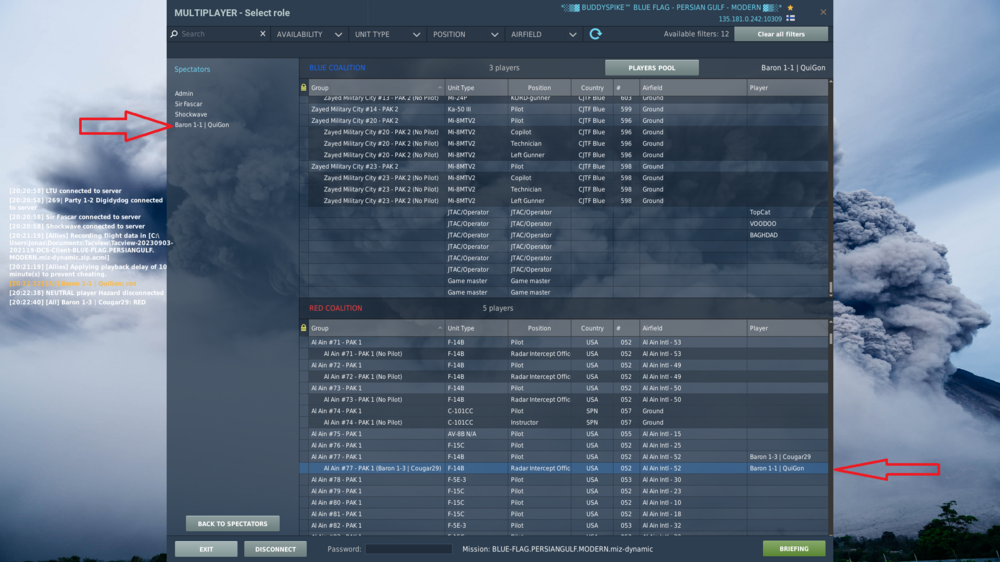Clear the search box with the X icon
Screen dimensions: 1000x562
coord(262,34)
